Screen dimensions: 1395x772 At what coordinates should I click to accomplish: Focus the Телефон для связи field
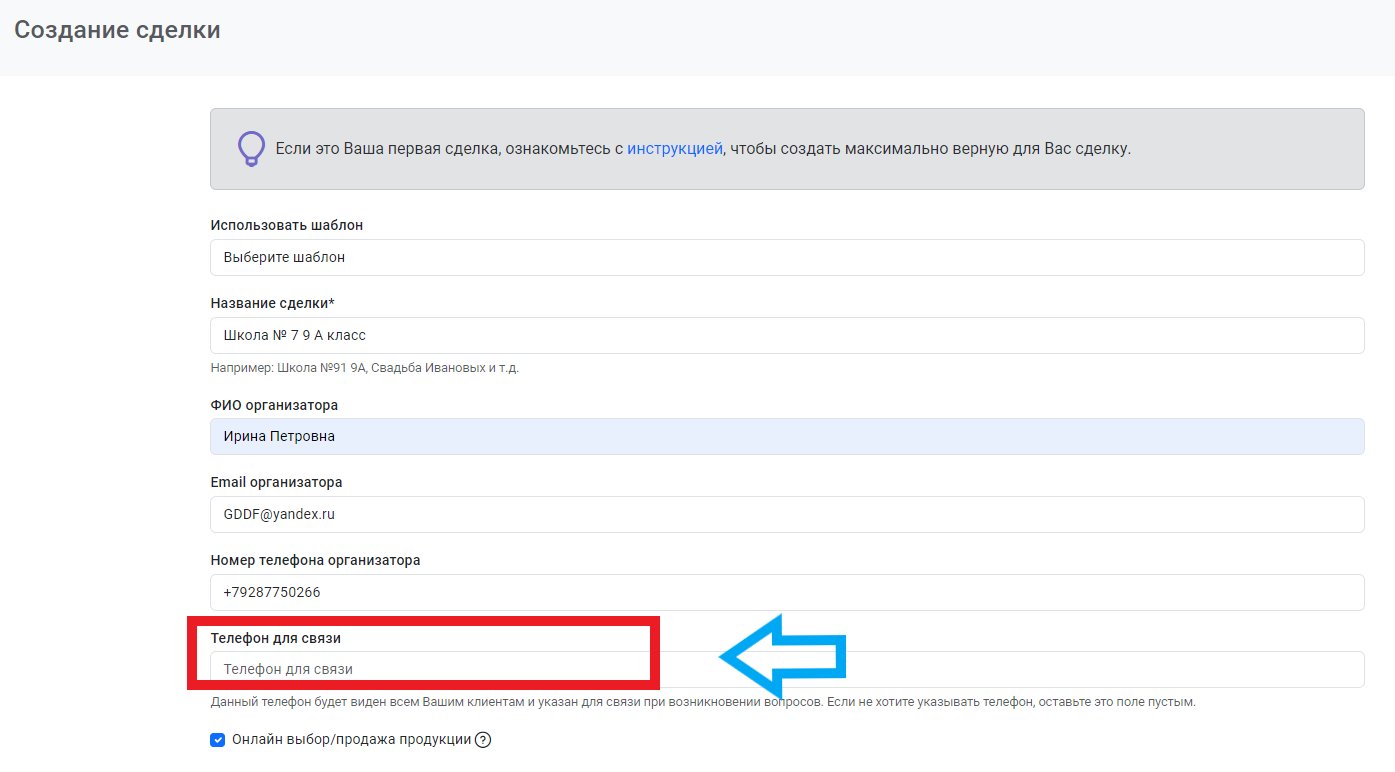[x=787, y=669]
